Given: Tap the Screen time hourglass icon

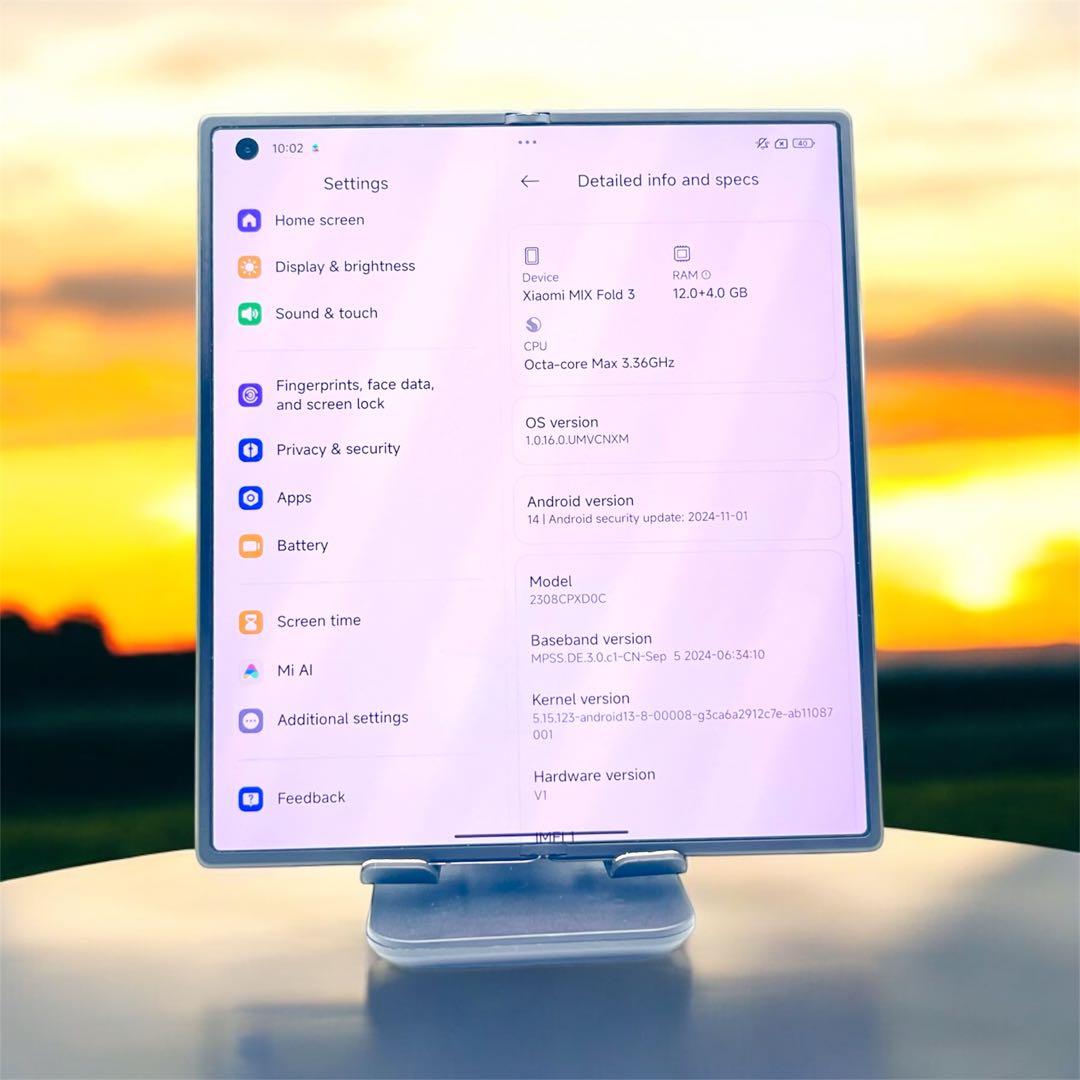Looking at the screenshot, I should pyautogui.click(x=251, y=622).
